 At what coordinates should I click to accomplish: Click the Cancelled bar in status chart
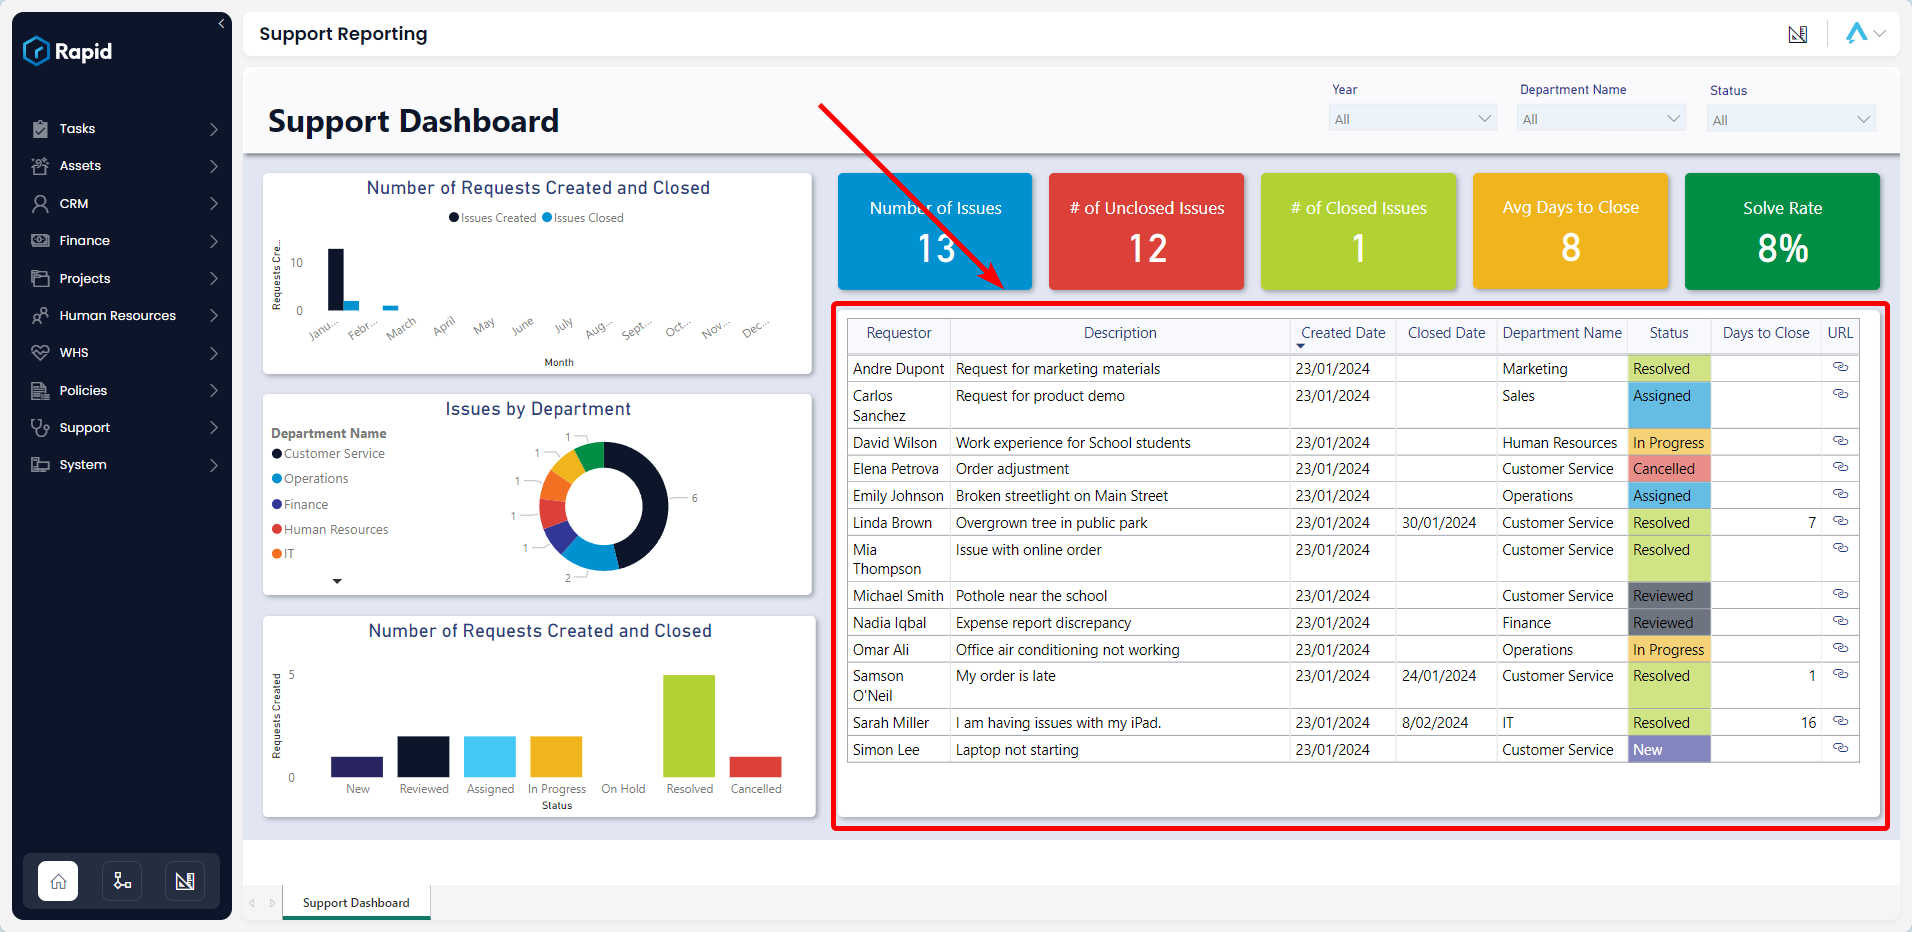click(x=755, y=767)
